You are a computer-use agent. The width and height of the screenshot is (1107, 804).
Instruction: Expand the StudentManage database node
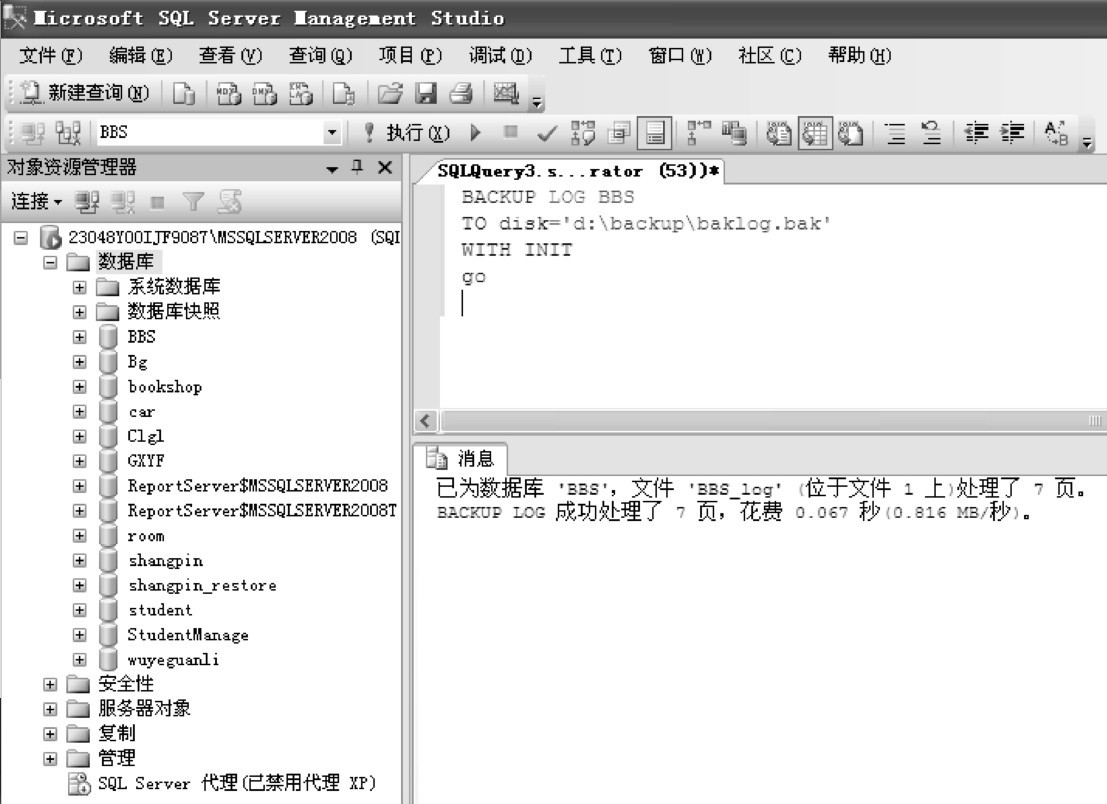coord(79,635)
